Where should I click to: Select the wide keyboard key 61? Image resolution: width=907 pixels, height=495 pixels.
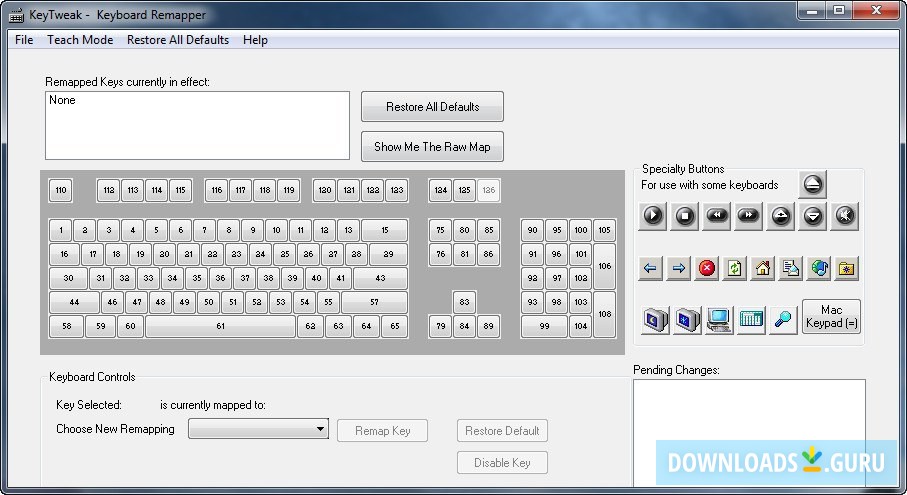(220, 326)
